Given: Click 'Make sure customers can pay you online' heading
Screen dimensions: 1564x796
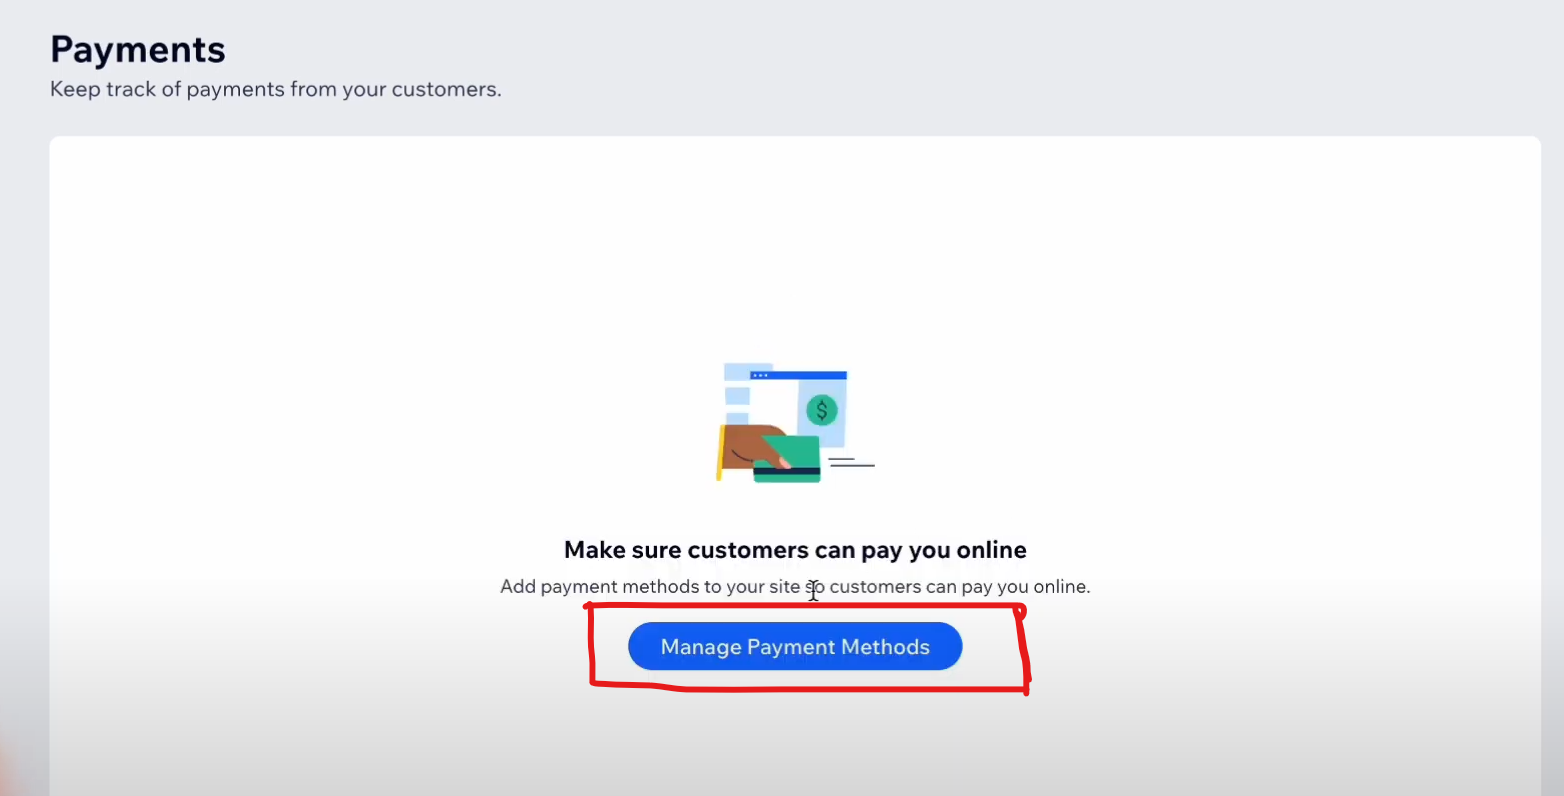Looking at the screenshot, I should click(x=795, y=550).
